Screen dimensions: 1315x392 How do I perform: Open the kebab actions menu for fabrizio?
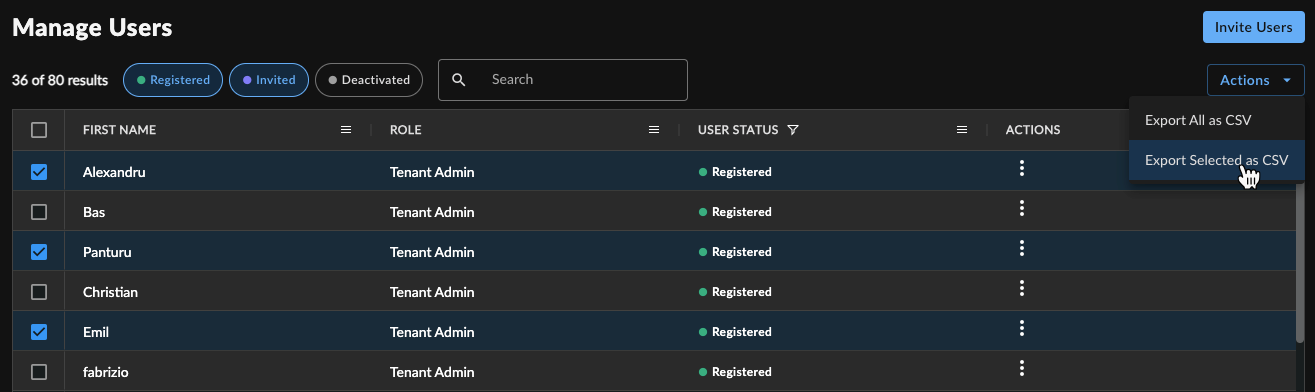point(1021,368)
